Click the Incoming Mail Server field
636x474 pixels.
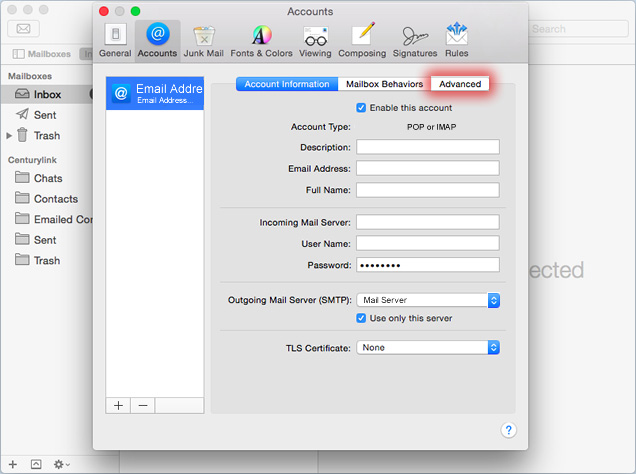pyautogui.click(x=427, y=222)
